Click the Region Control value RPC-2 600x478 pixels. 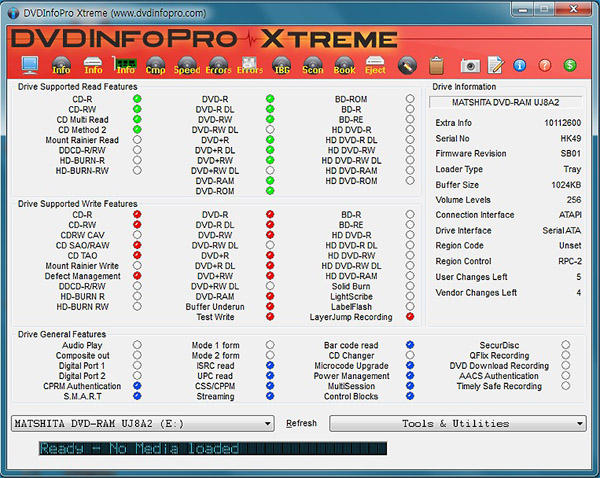[x=570, y=261]
